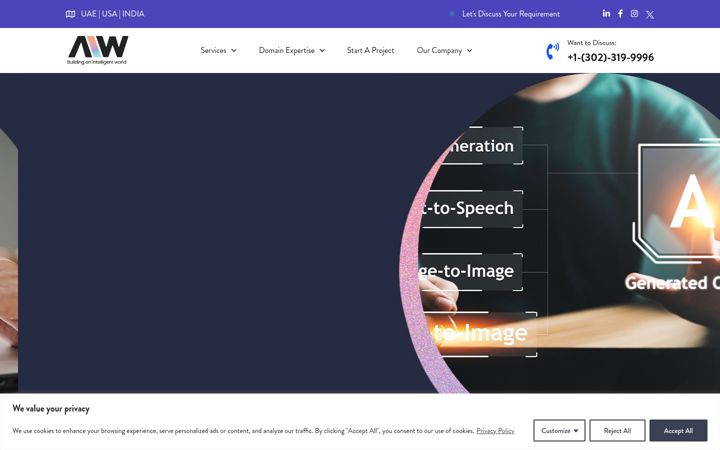Expand the Domain Expertise chevron

point(322,51)
